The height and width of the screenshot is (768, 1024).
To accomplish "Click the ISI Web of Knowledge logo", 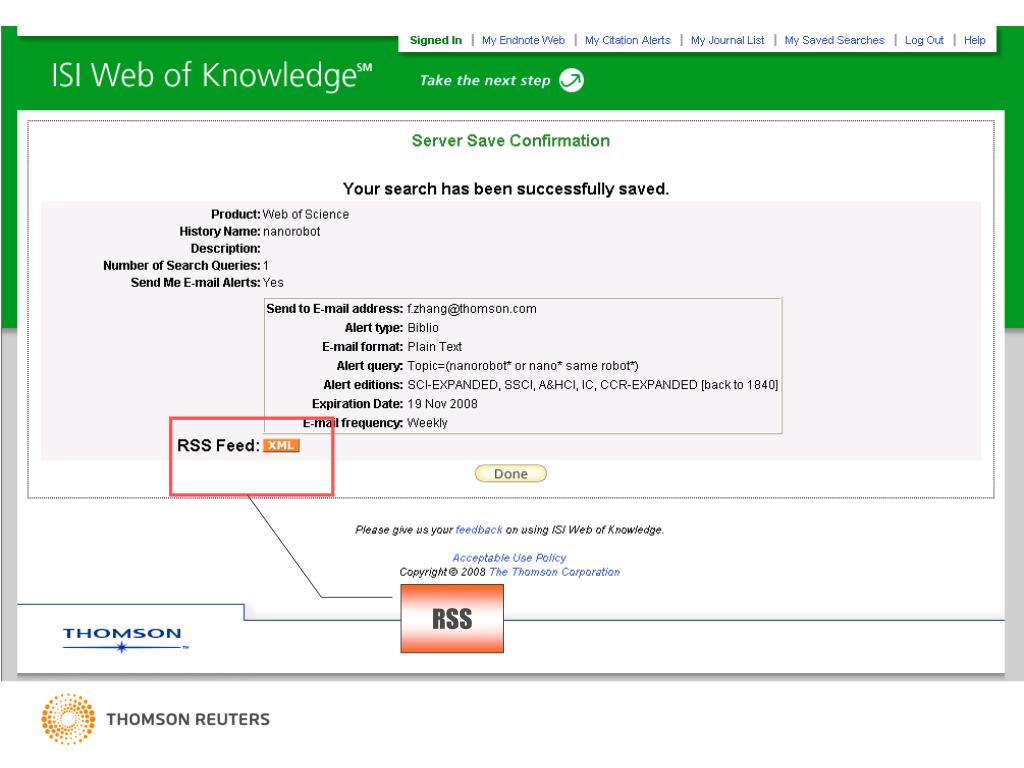I will point(212,76).
